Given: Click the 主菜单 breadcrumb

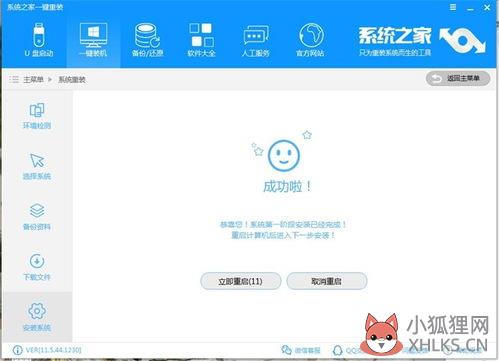Looking at the screenshot, I should (33, 80).
